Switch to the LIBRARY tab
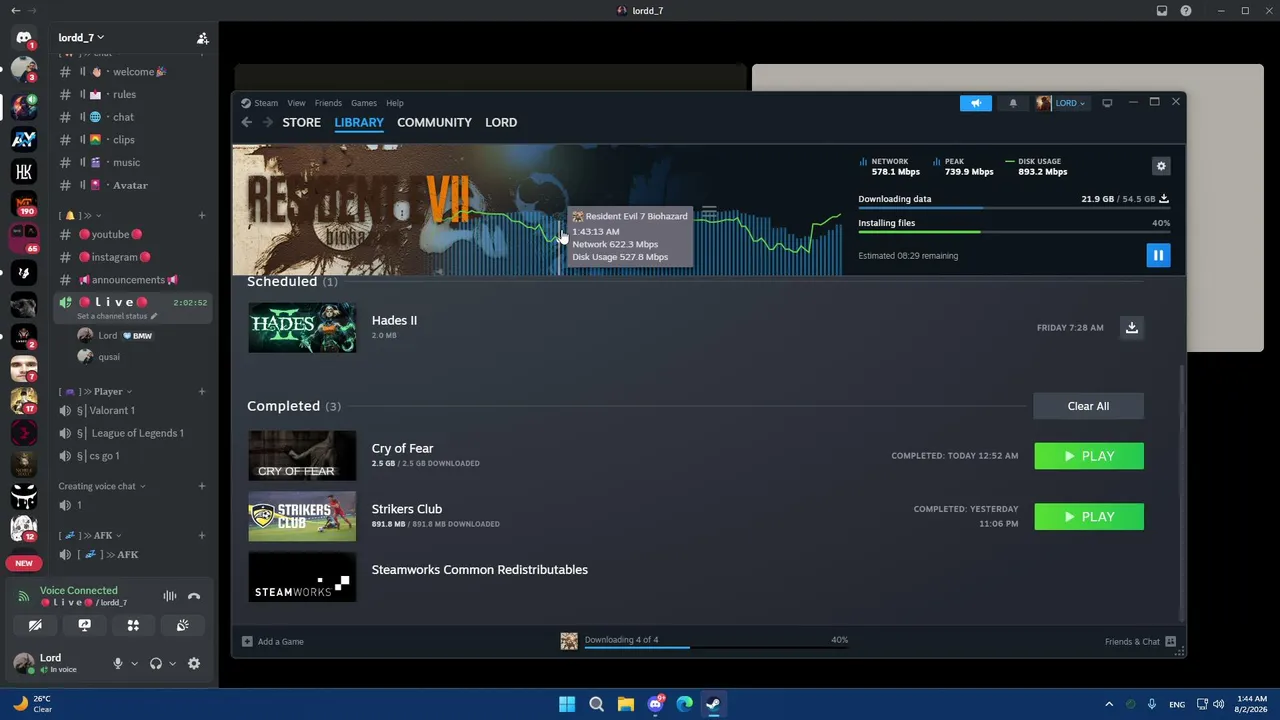This screenshot has width=1280, height=720. pyautogui.click(x=359, y=122)
